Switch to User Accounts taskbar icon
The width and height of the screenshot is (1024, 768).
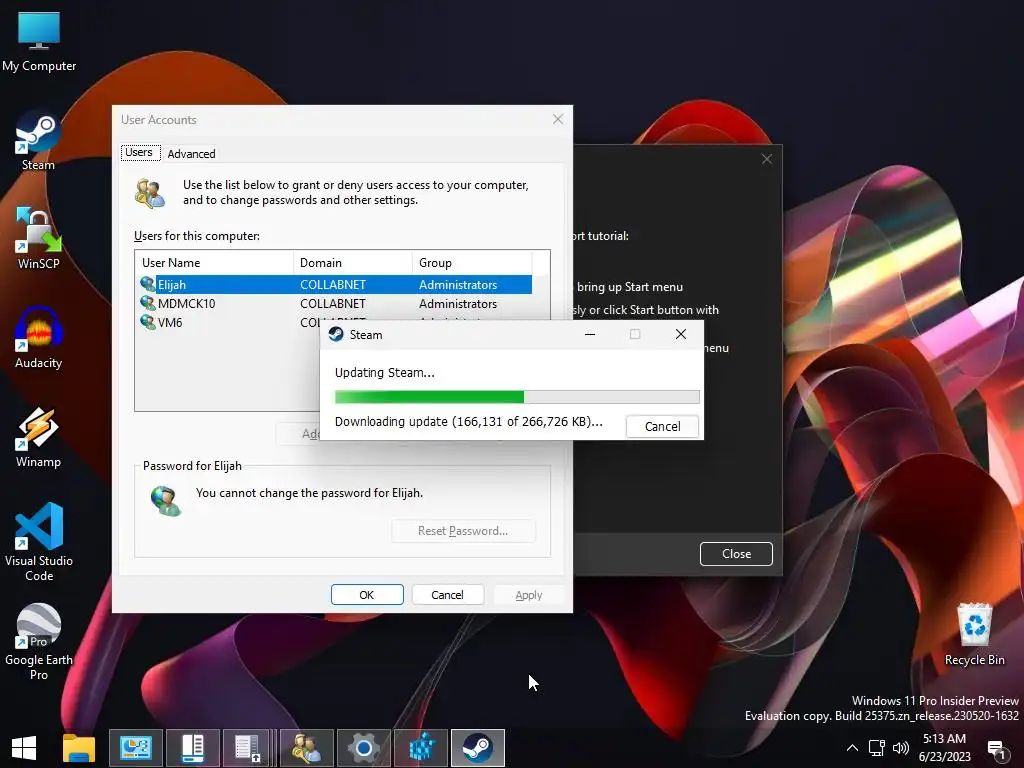click(306, 748)
